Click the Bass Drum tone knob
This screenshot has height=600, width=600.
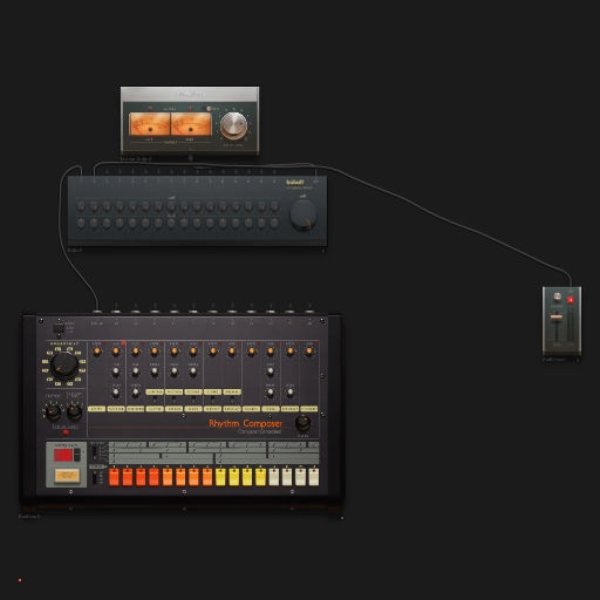[116, 371]
